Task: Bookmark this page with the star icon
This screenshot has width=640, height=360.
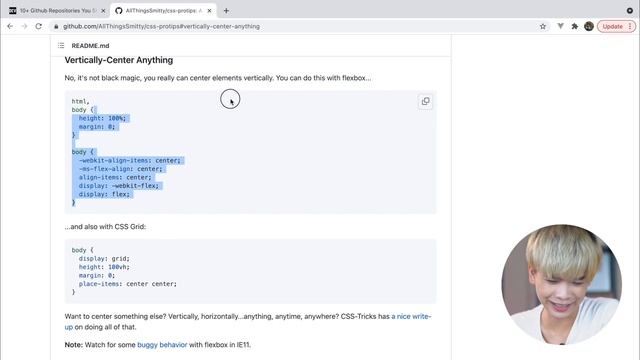Action: click(x=543, y=27)
